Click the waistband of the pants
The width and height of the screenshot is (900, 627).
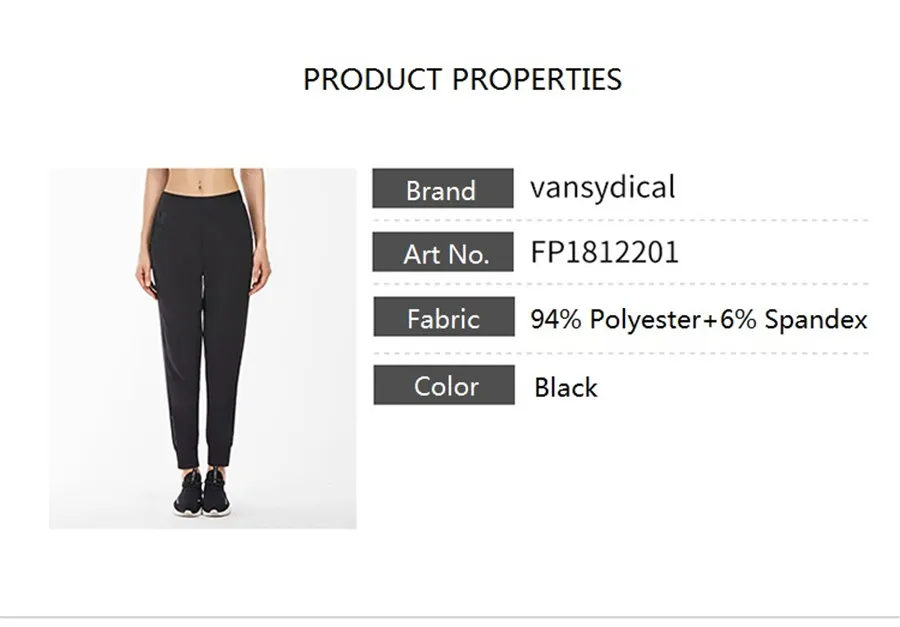coord(201,198)
